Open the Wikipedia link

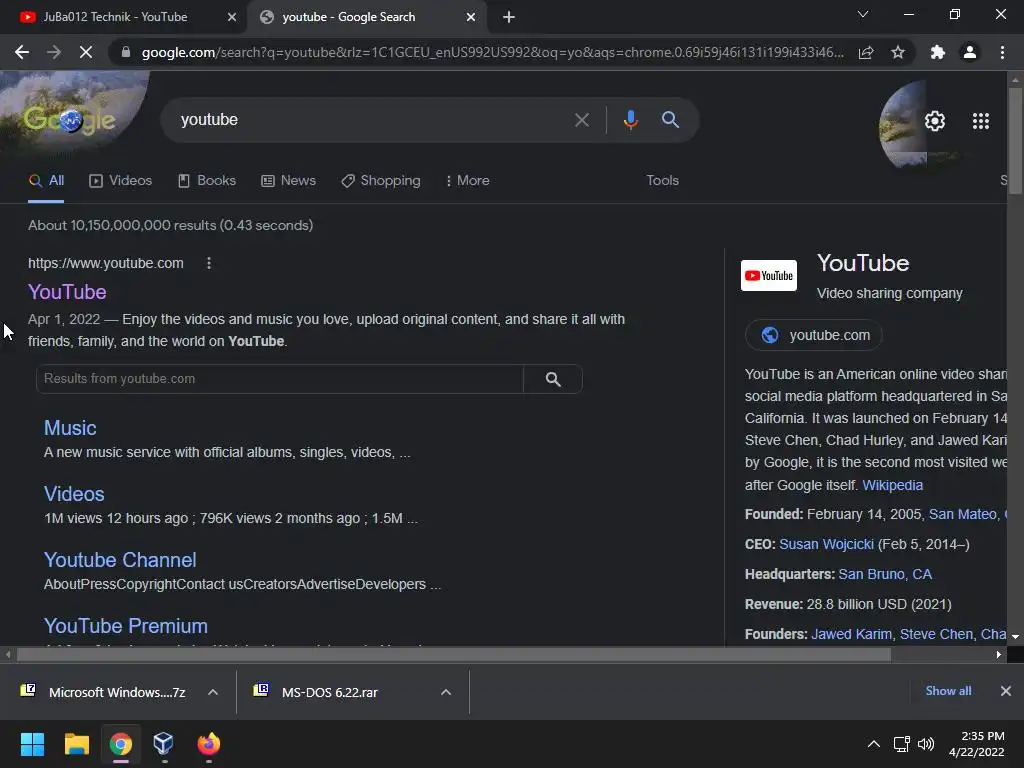click(892, 485)
